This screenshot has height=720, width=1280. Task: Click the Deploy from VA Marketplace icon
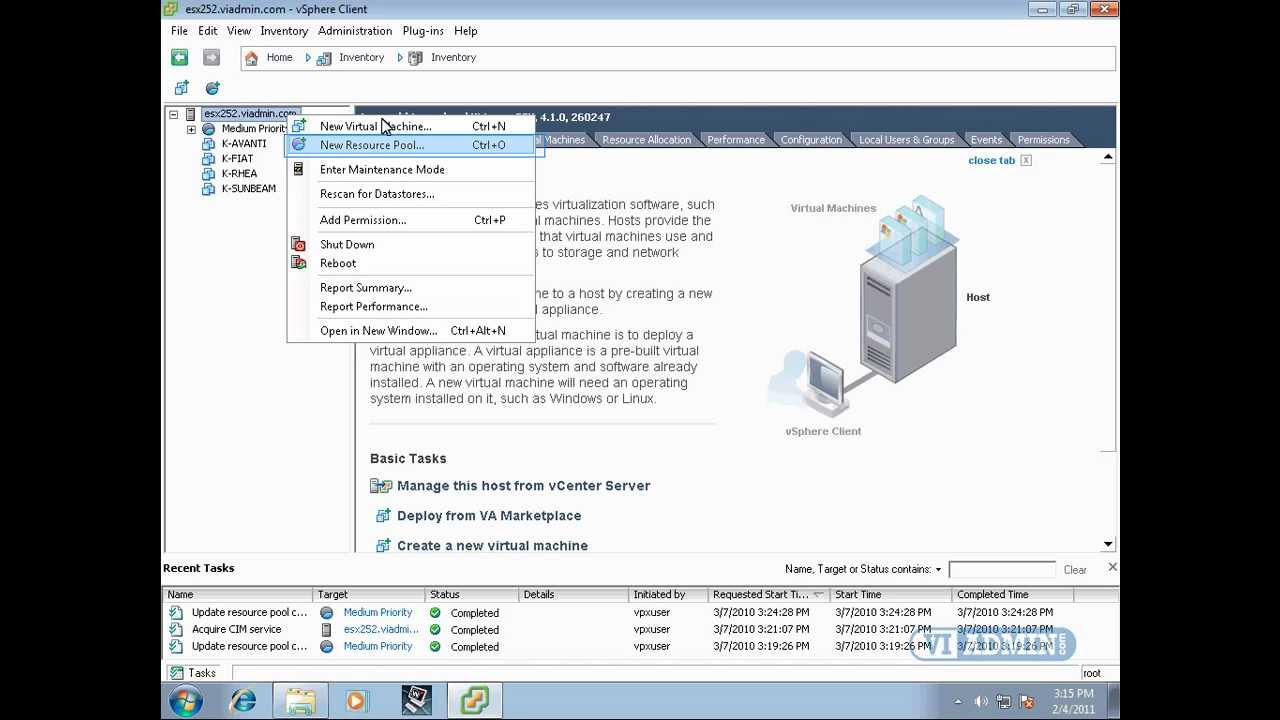click(x=382, y=516)
